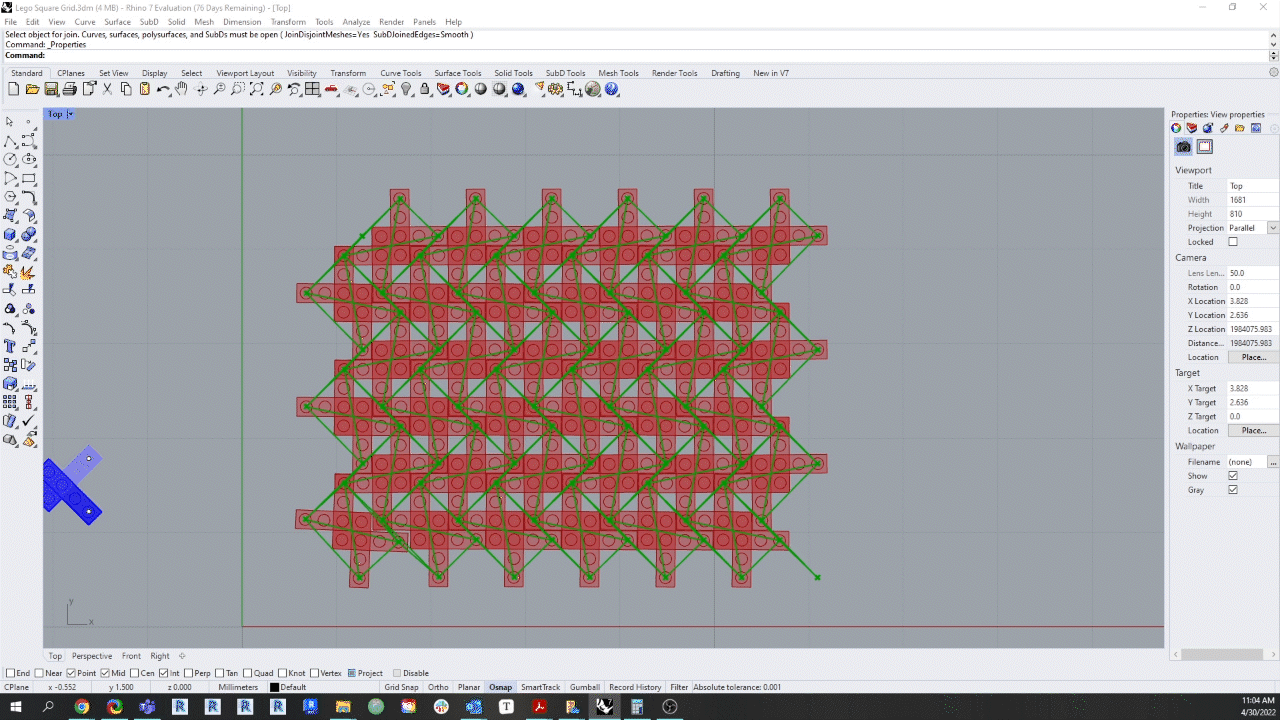Toggle the Near osnap checkbox

coord(38,673)
